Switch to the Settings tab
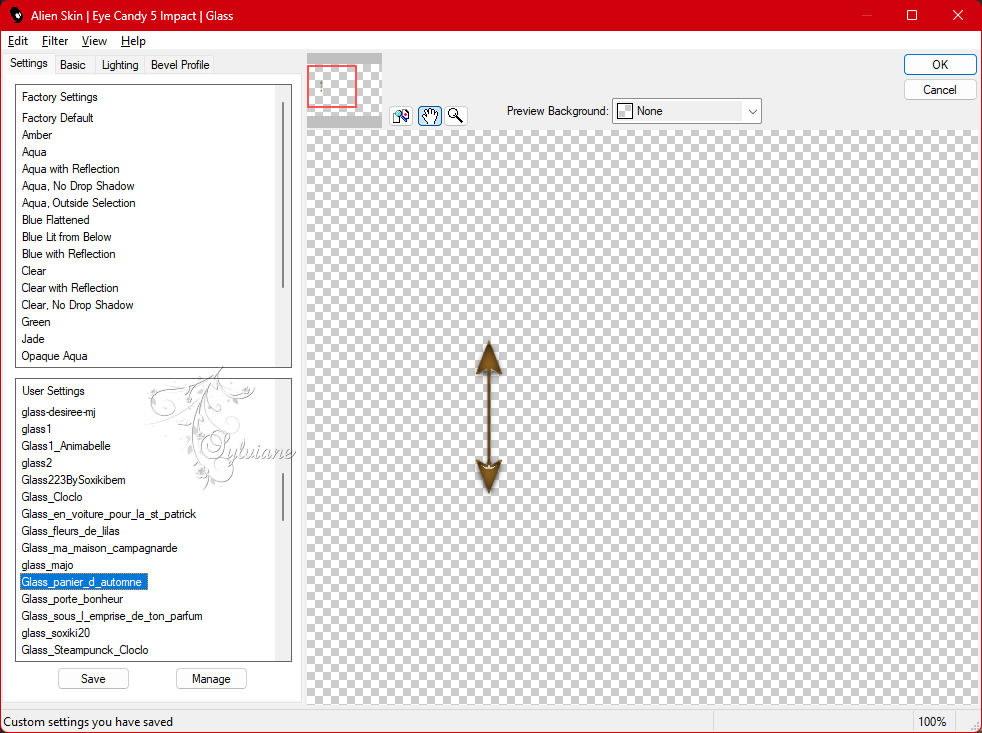The height and width of the screenshot is (733, 982). point(29,63)
